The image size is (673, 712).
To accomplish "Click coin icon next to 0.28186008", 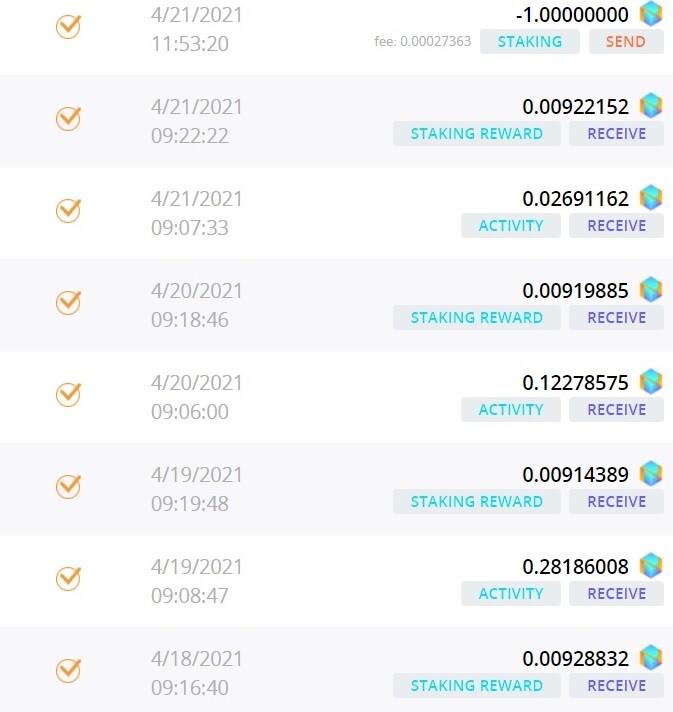I will (x=651, y=565).
